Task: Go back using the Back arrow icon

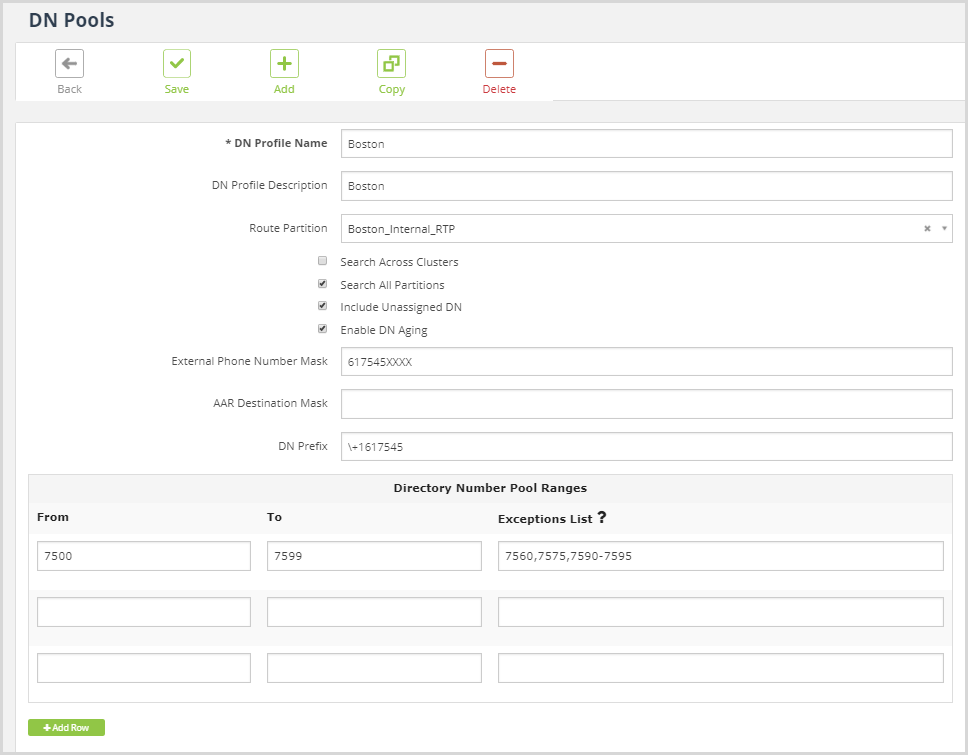Action: click(x=69, y=63)
